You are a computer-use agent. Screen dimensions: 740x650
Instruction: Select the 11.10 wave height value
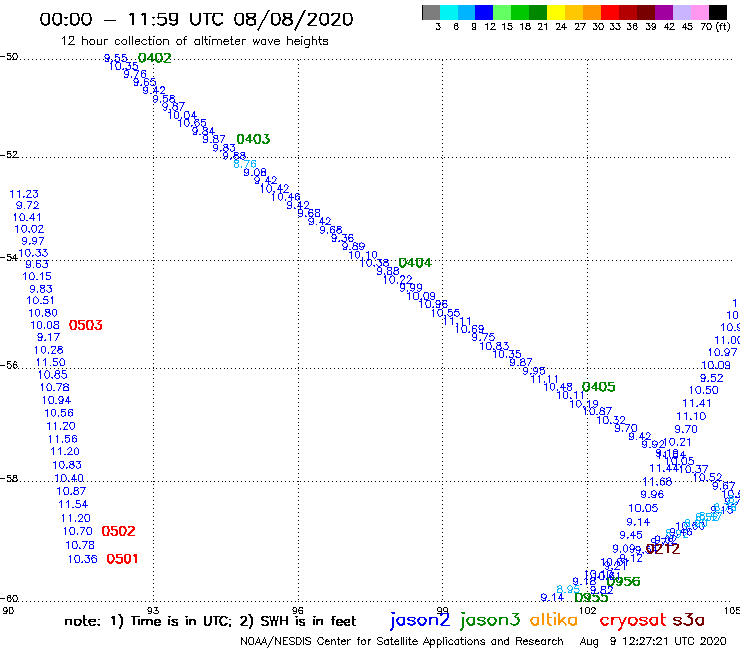pyautogui.click(x=691, y=416)
